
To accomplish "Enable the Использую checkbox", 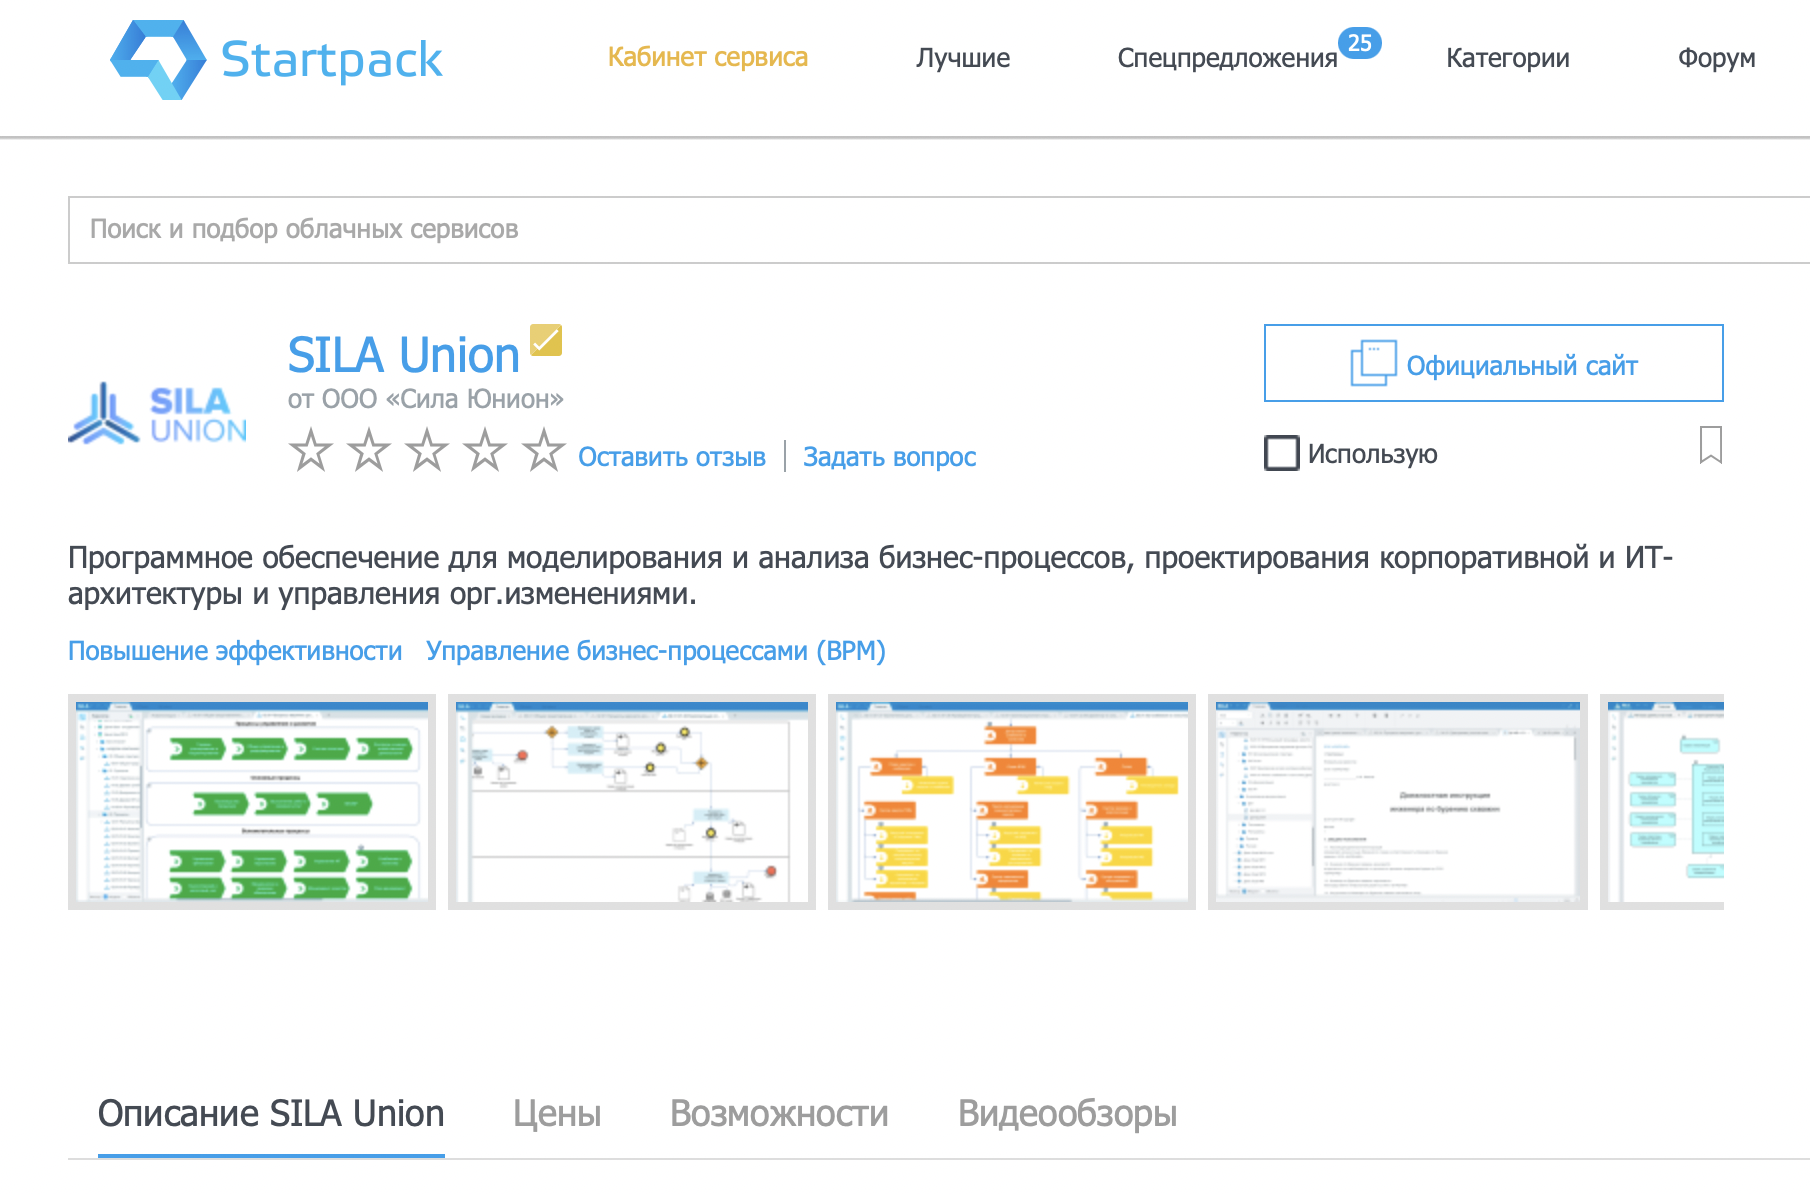I will coord(1280,453).
